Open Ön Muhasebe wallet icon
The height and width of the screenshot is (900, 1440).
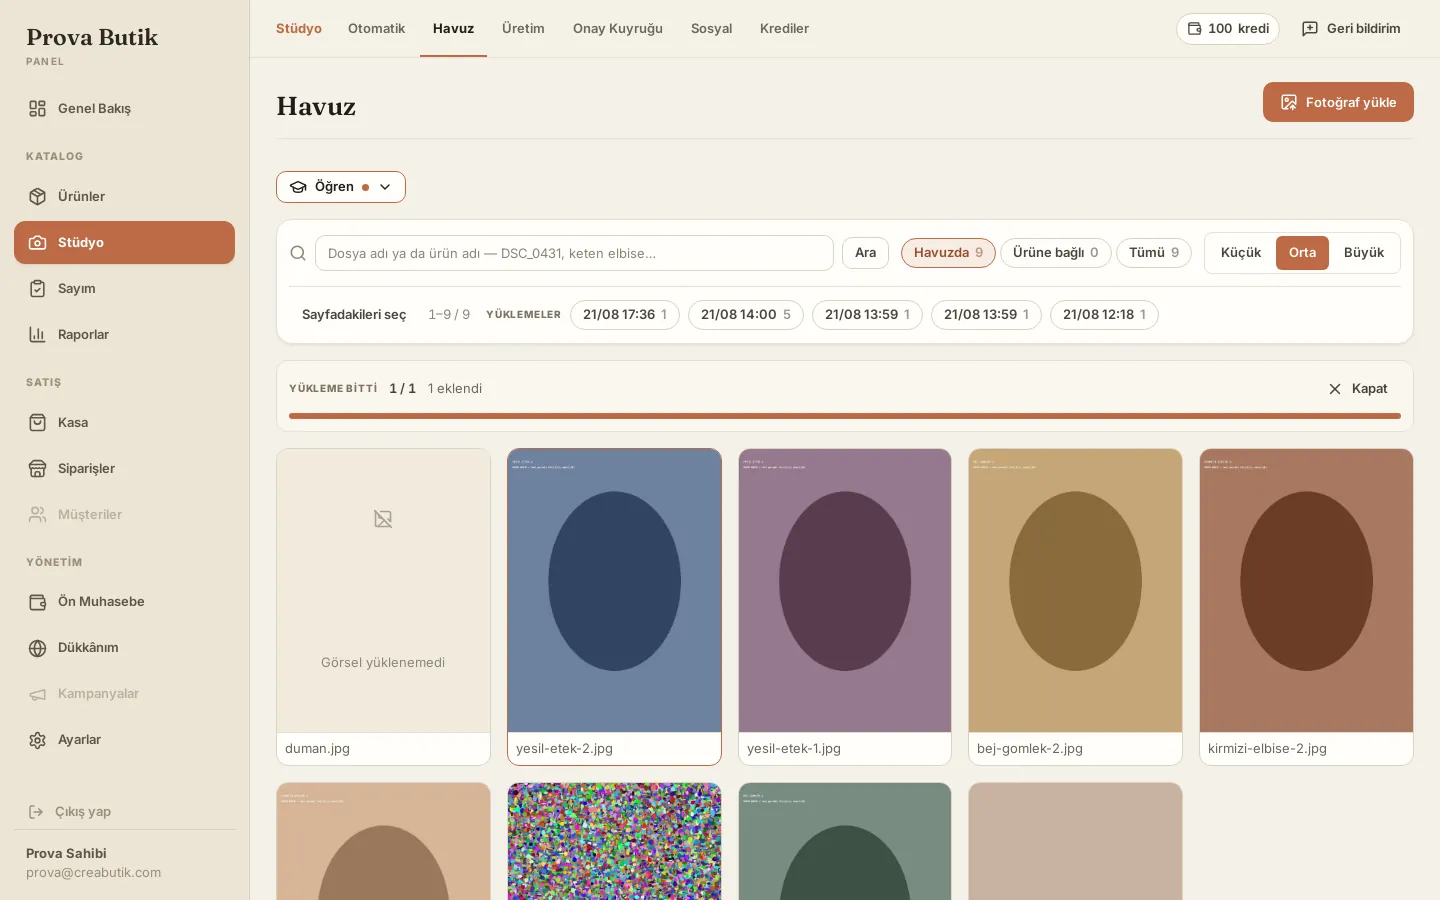37,602
